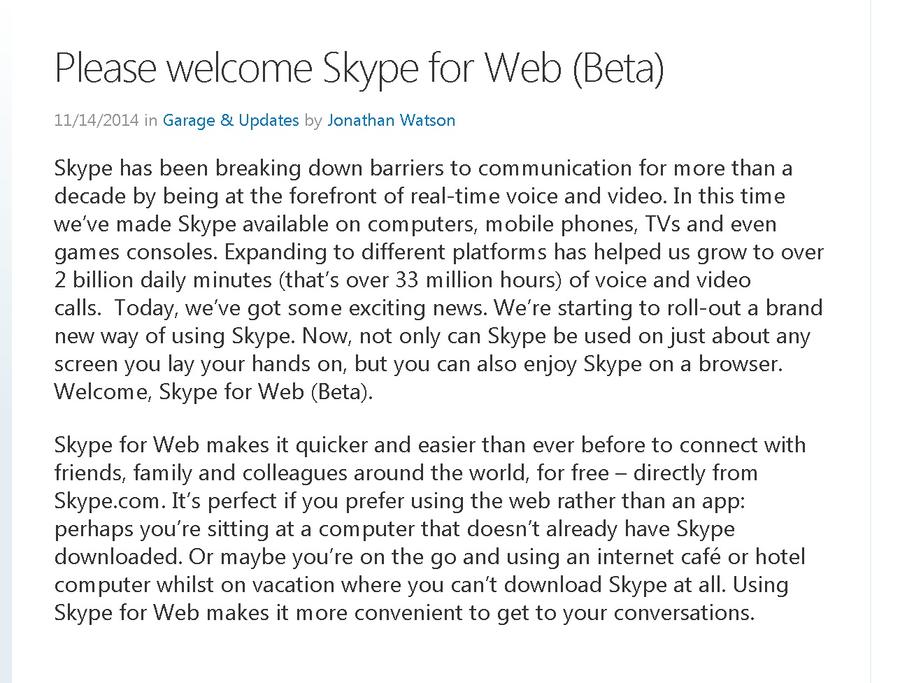Click the 11/14/2014 publication date
Viewport: 900px width, 683px height.
click(x=96, y=121)
